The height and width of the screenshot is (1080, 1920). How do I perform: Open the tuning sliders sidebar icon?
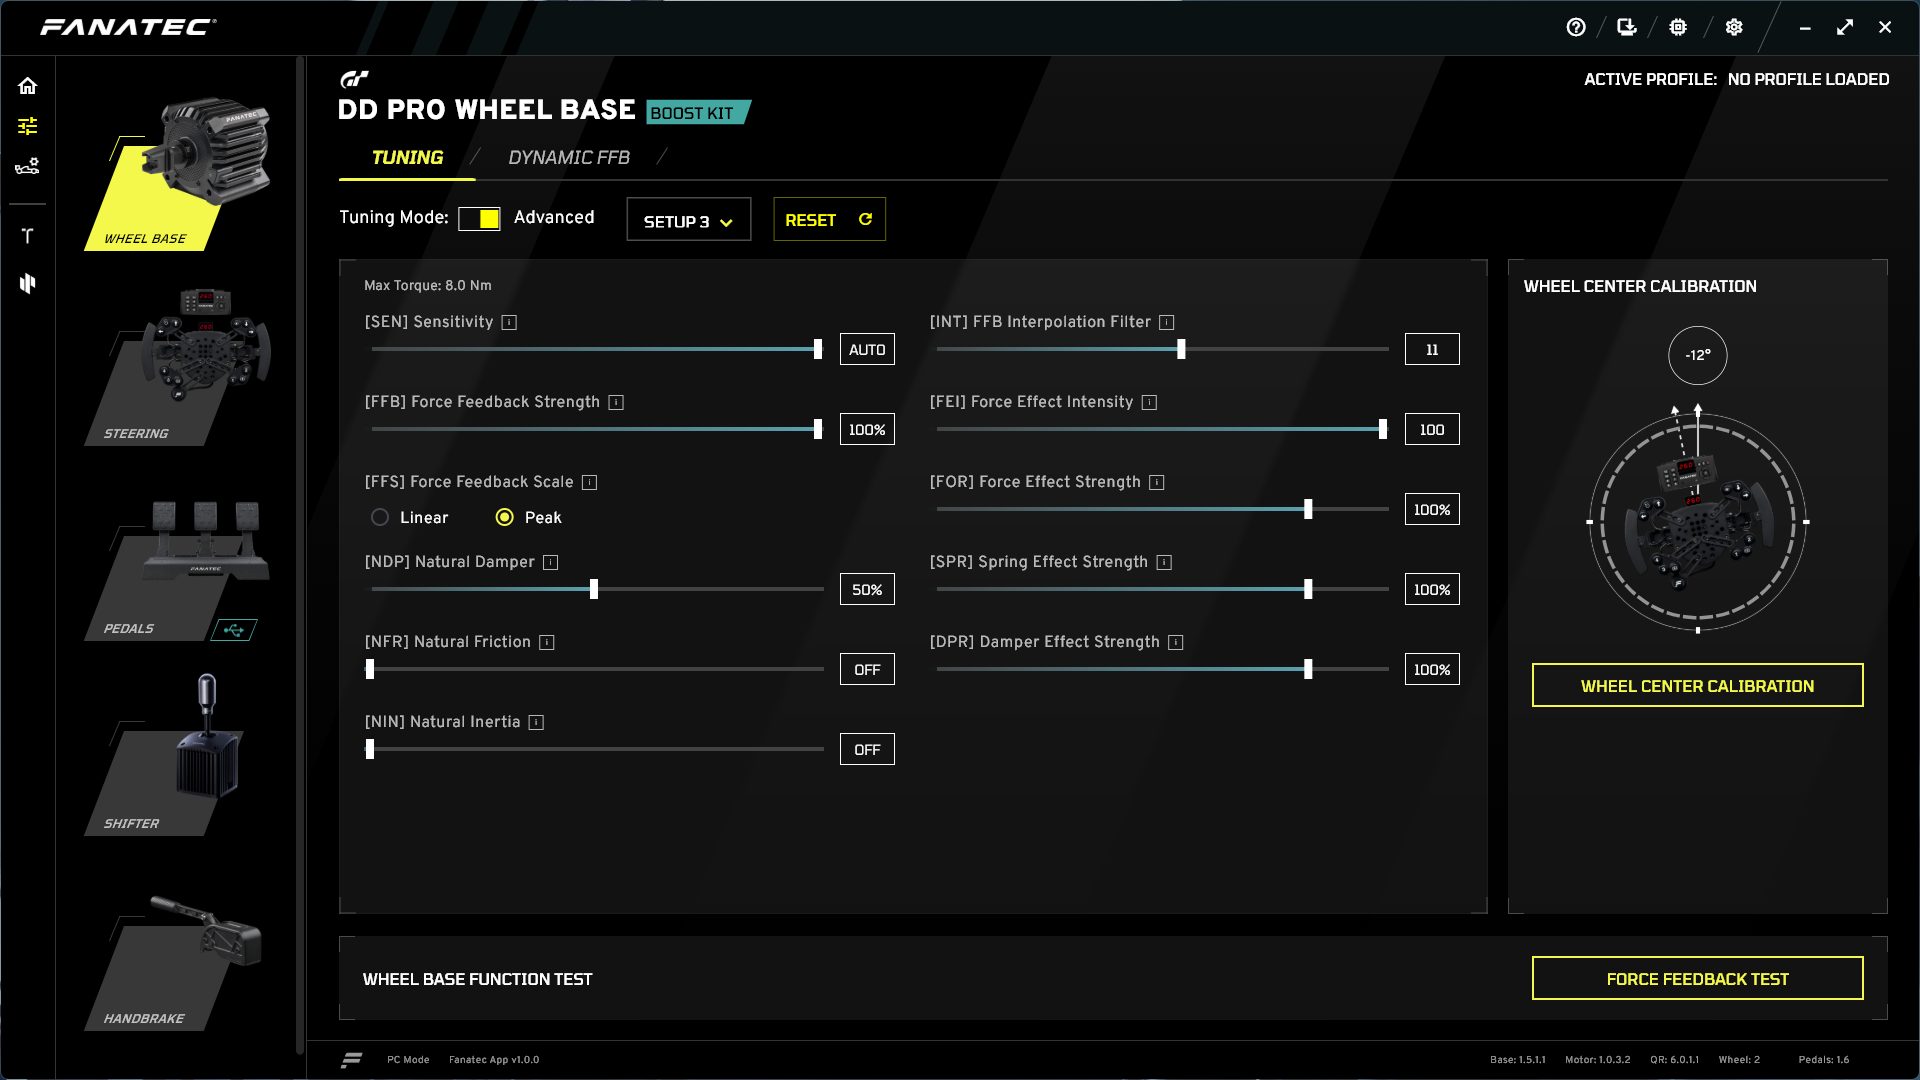(x=28, y=126)
